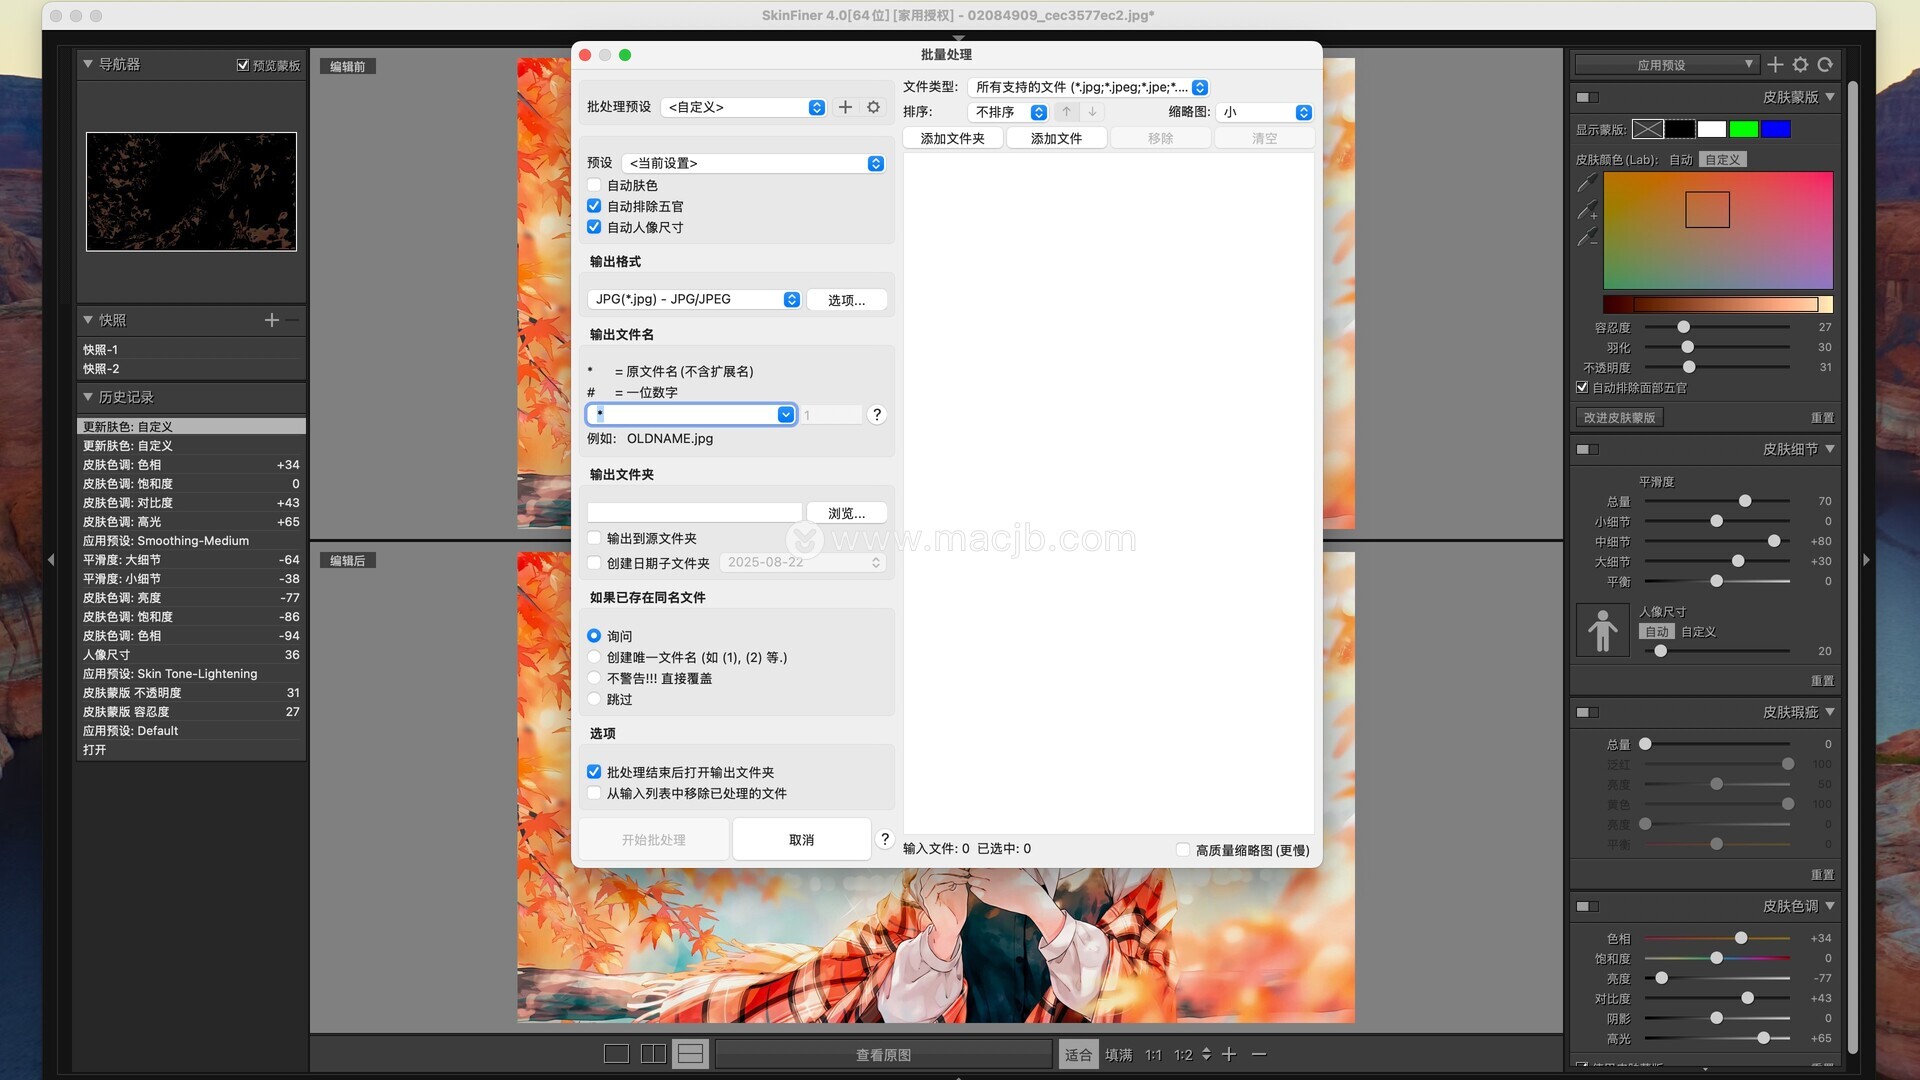Viewport: 1920px width, 1080px height.
Task: Switch to top-bottom split view
Action: tap(690, 1054)
